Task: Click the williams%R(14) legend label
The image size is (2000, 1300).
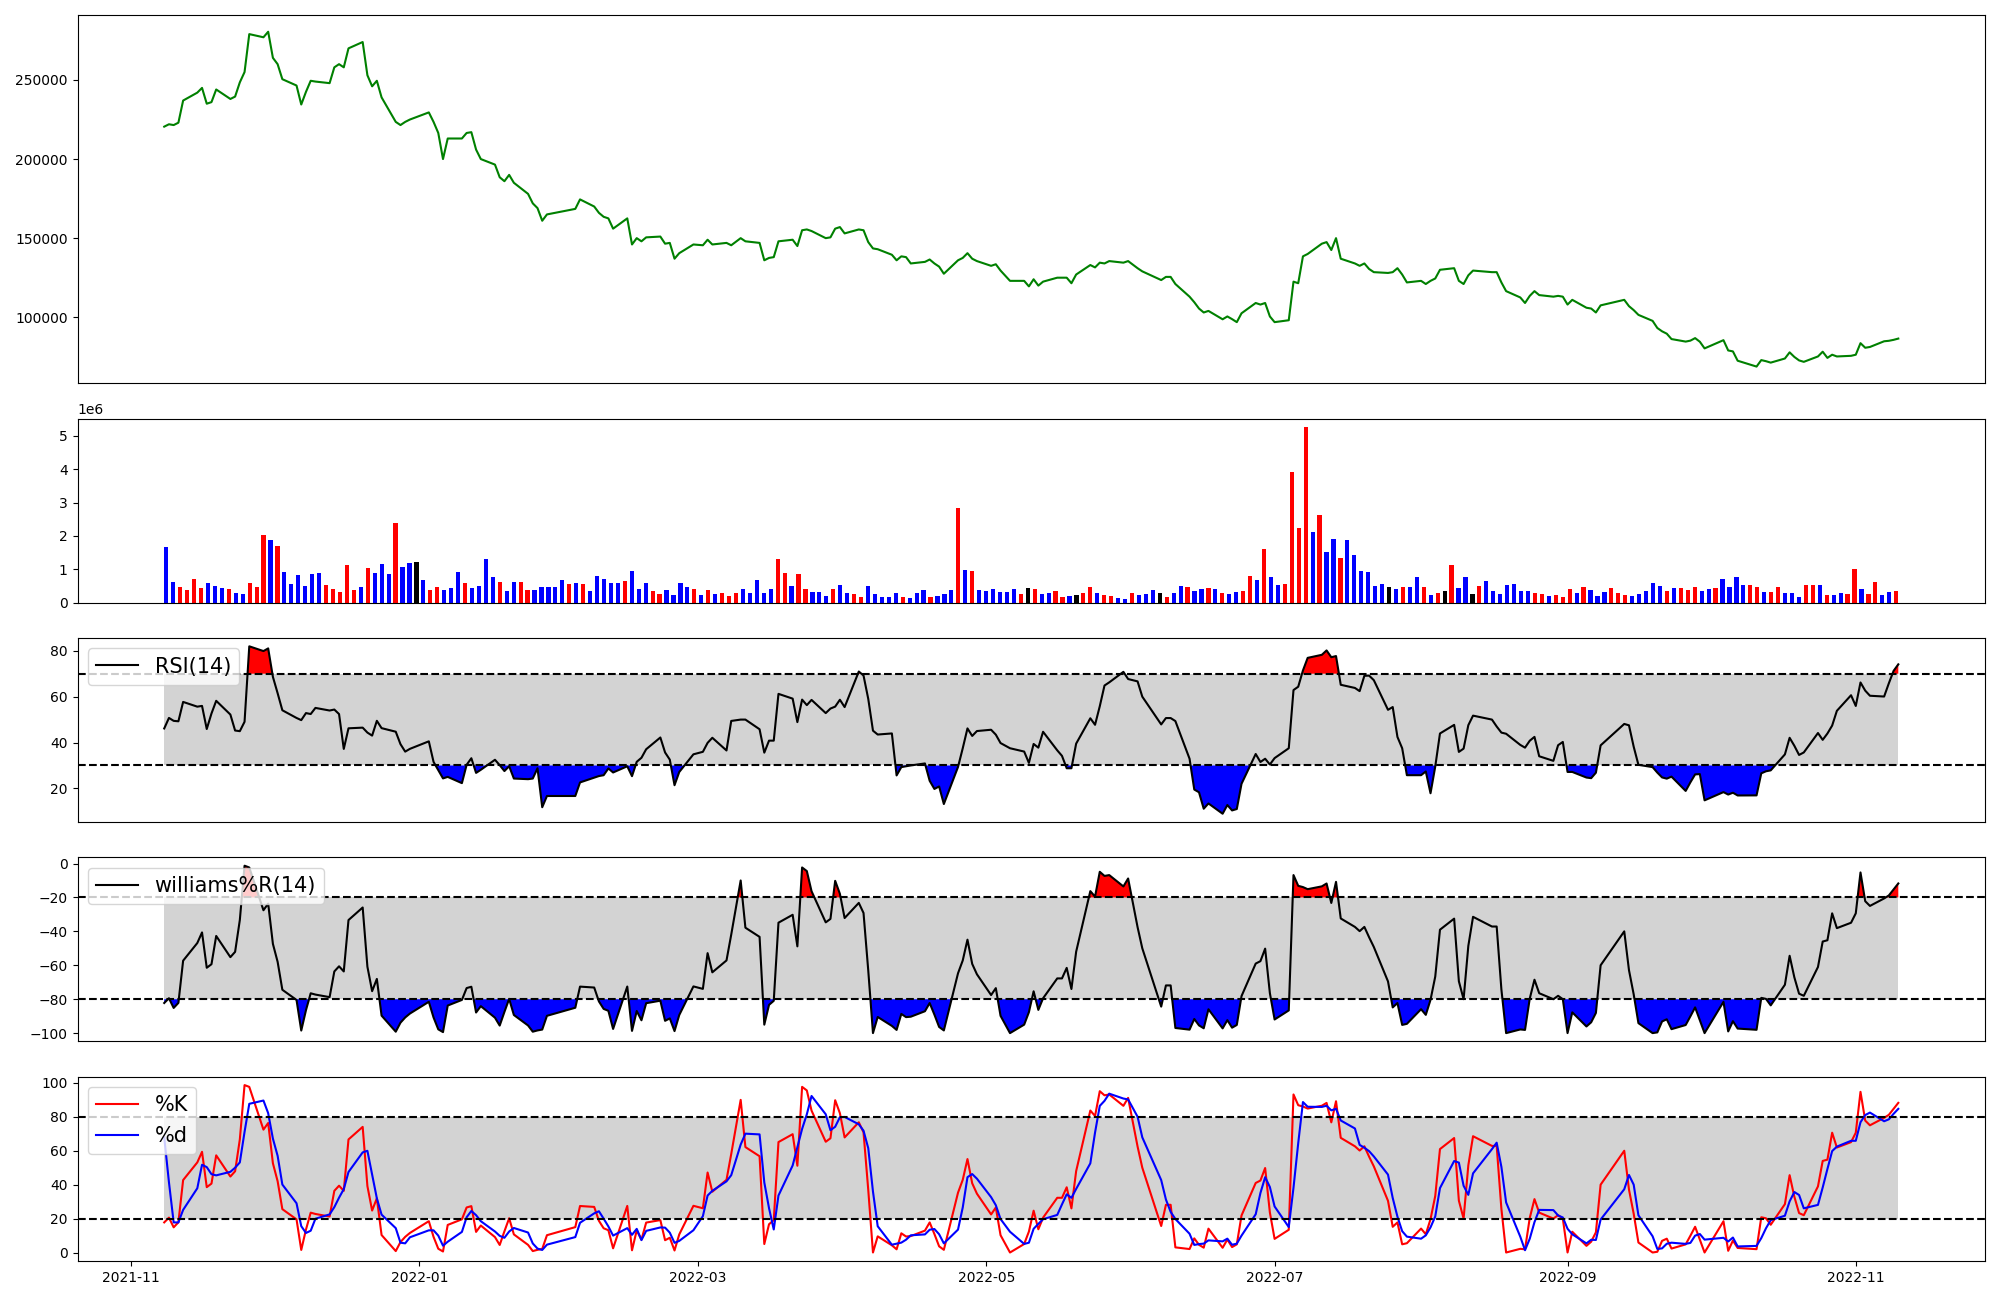Action: [x=234, y=885]
